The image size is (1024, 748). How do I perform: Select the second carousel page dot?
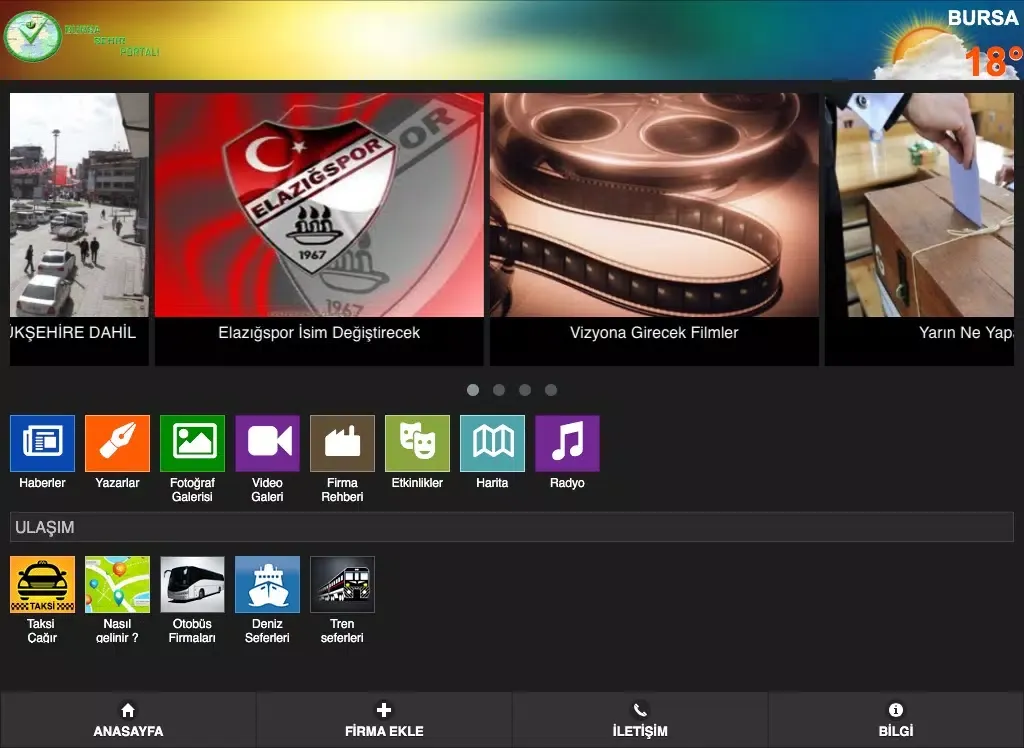click(x=499, y=390)
